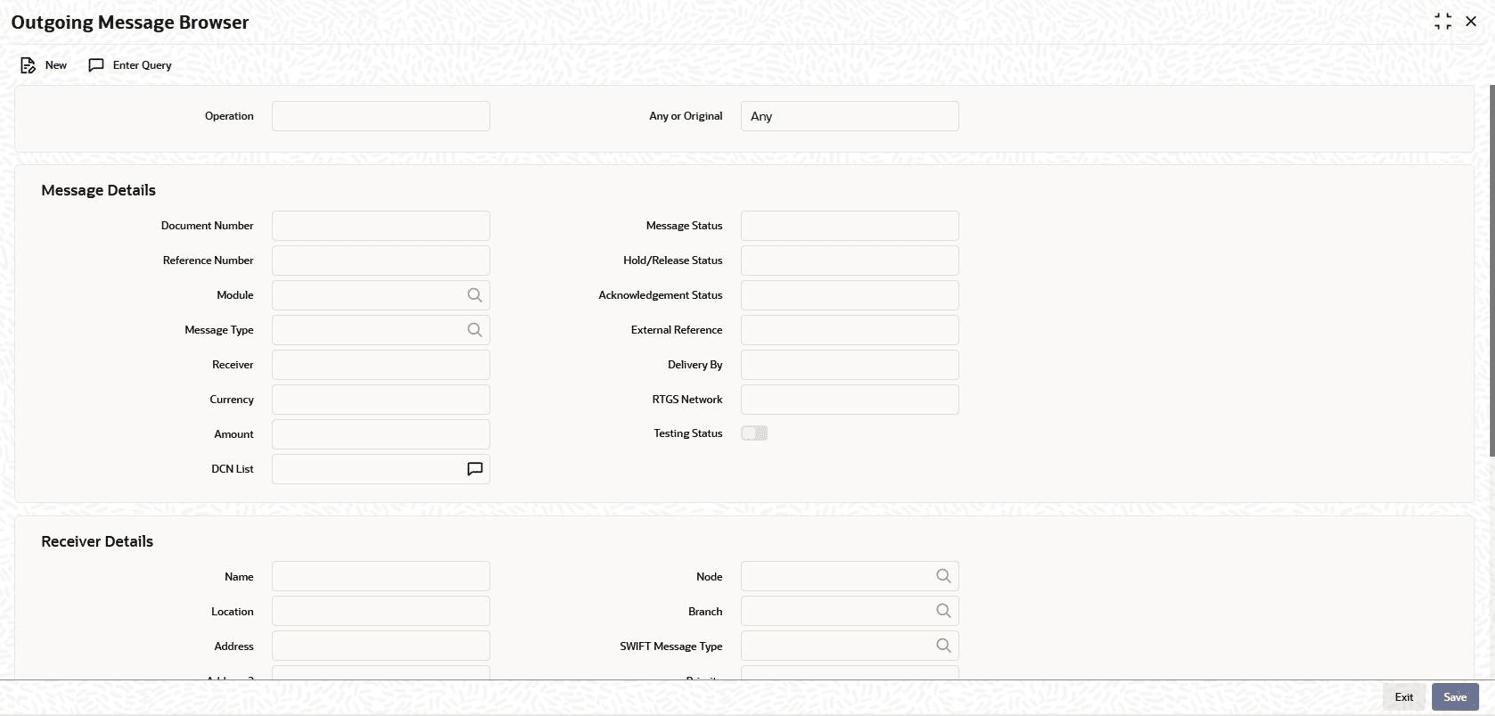This screenshot has height=716, width=1495.
Task: Focus the Address field
Action: coord(381,646)
